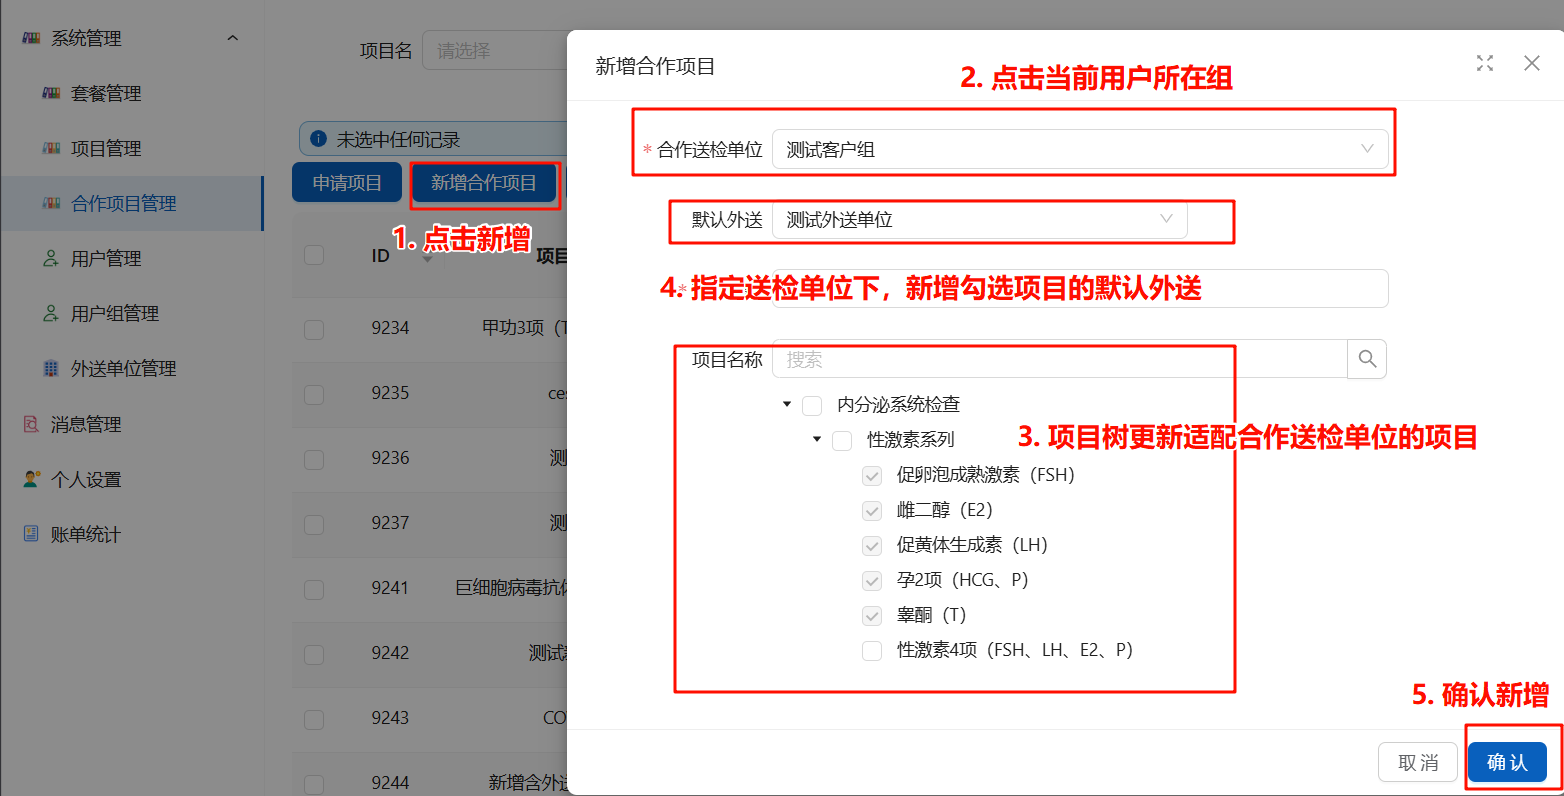Click the fullscreen expand icon in dialog header
The image size is (1564, 796).
click(x=1485, y=63)
